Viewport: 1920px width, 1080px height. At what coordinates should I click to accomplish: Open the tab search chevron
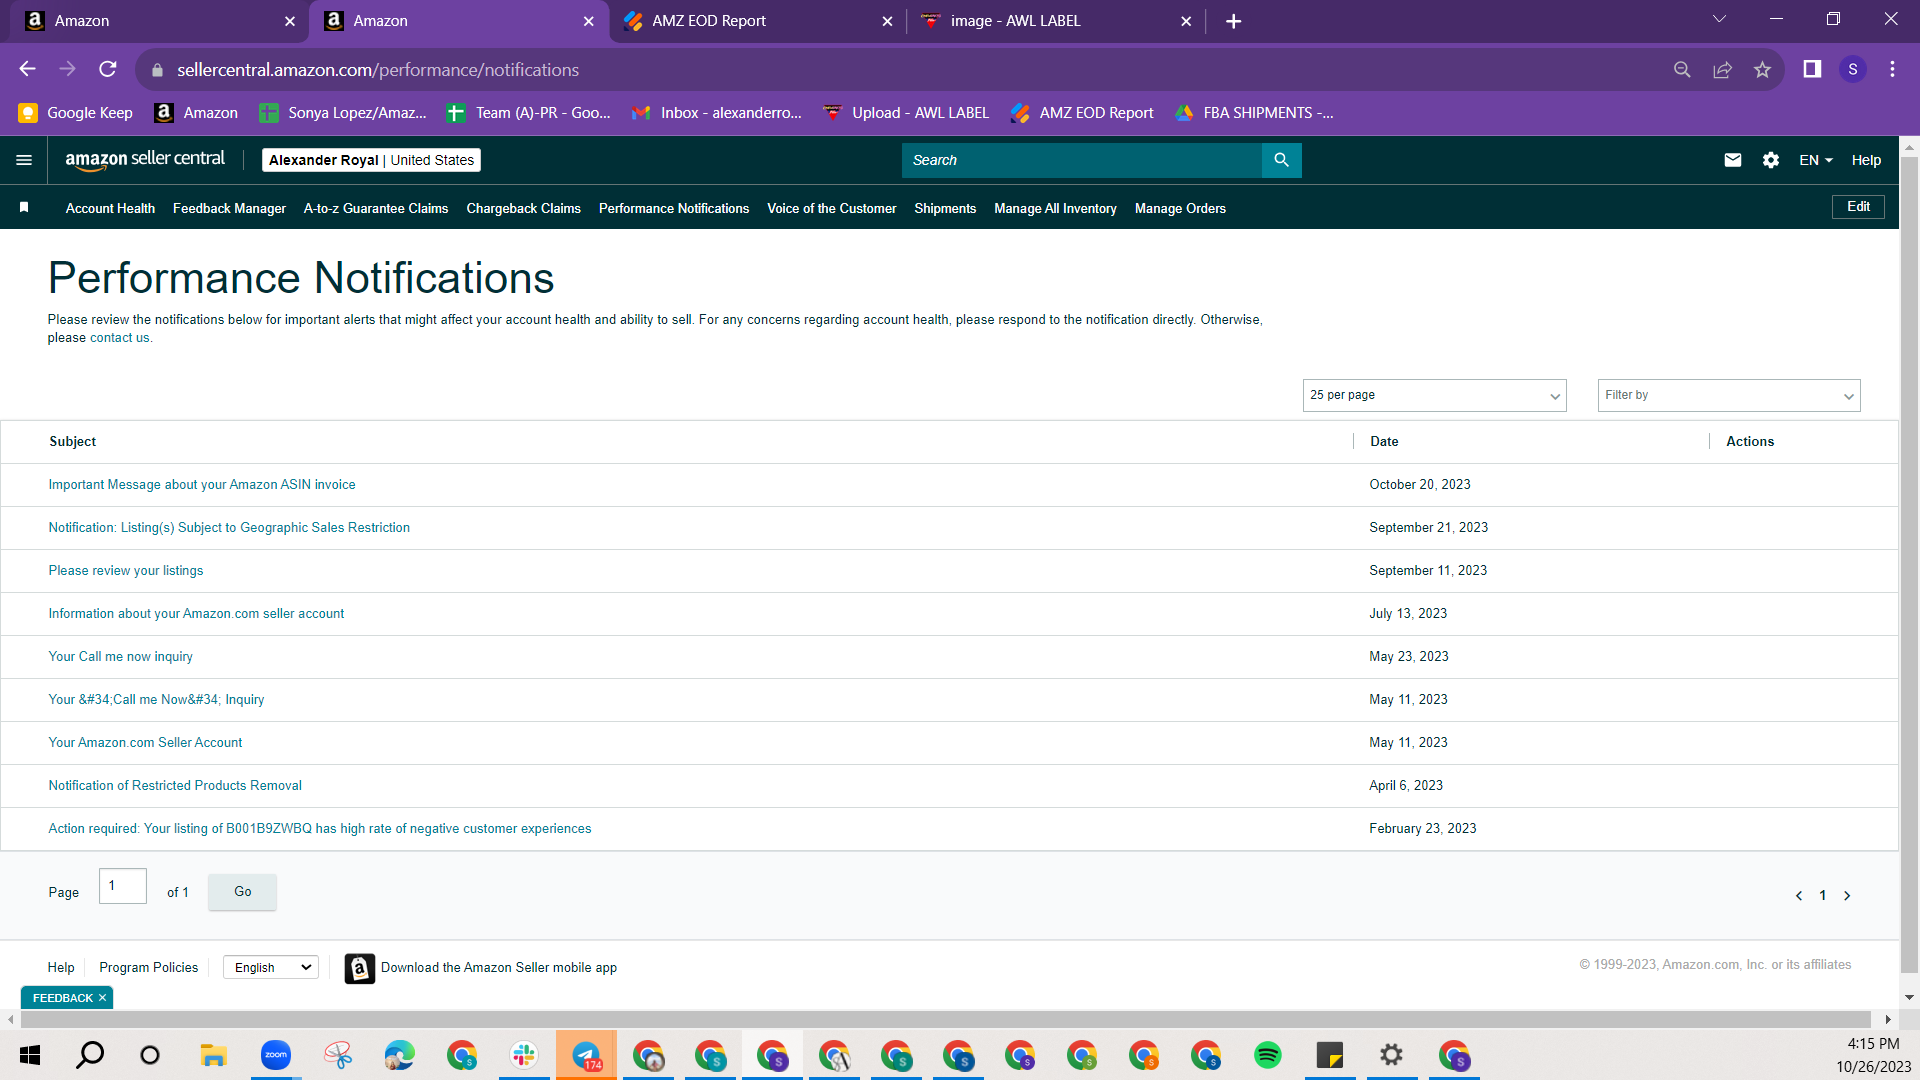coord(1719,19)
